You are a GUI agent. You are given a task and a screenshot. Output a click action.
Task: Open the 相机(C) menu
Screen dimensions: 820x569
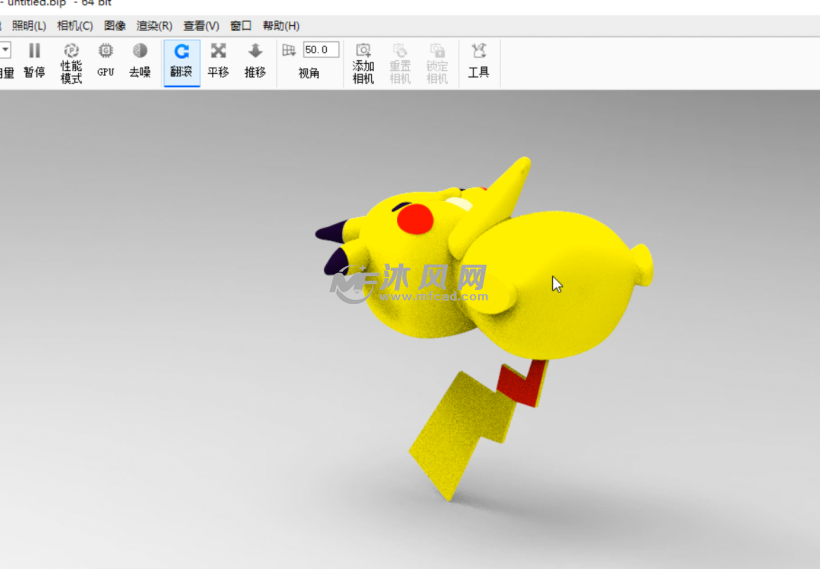tap(75, 26)
